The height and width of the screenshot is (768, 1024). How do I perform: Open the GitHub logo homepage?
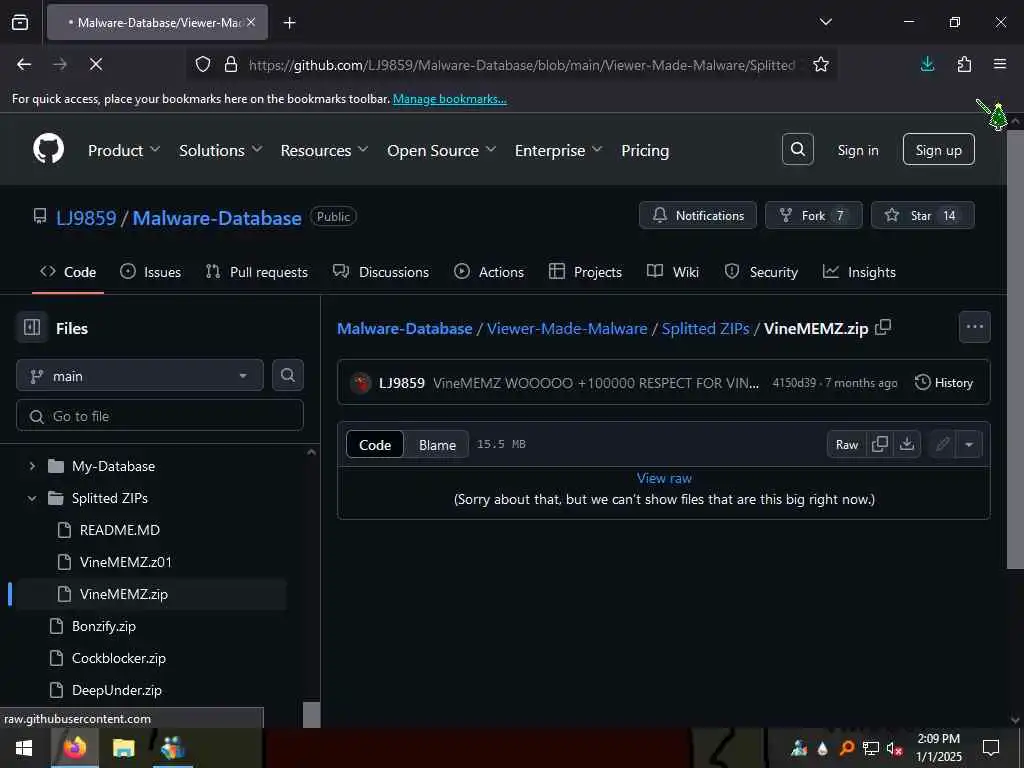pyautogui.click(x=48, y=149)
